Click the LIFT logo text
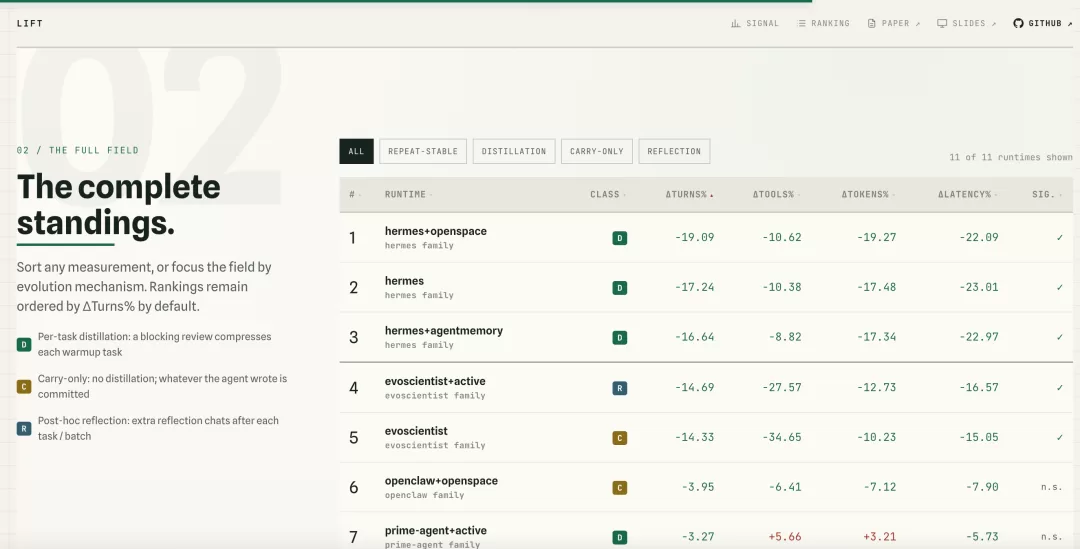Image resolution: width=1080 pixels, height=549 pixels. point(30,23)
